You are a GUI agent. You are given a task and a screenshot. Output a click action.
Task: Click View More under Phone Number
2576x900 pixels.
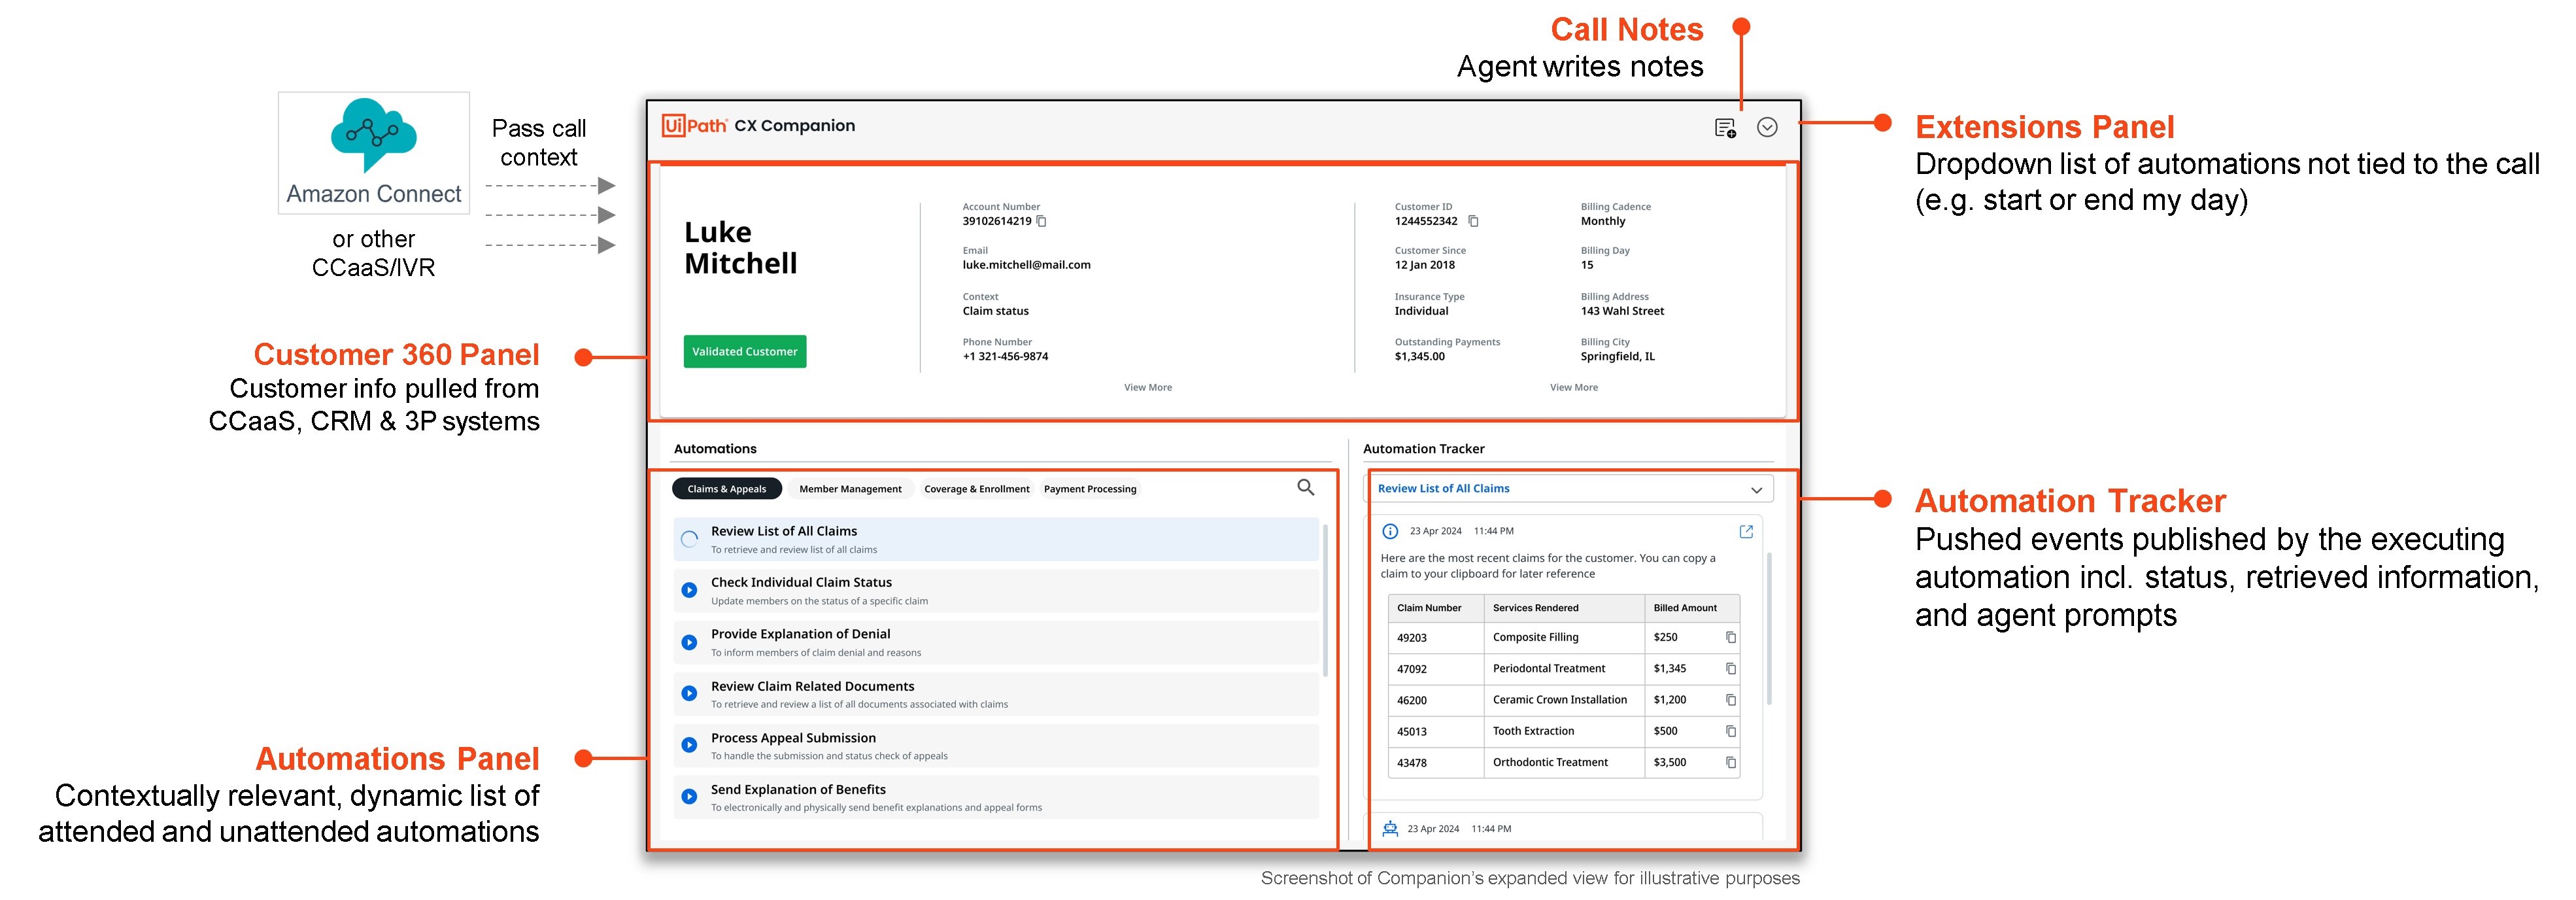(1148, 387)
